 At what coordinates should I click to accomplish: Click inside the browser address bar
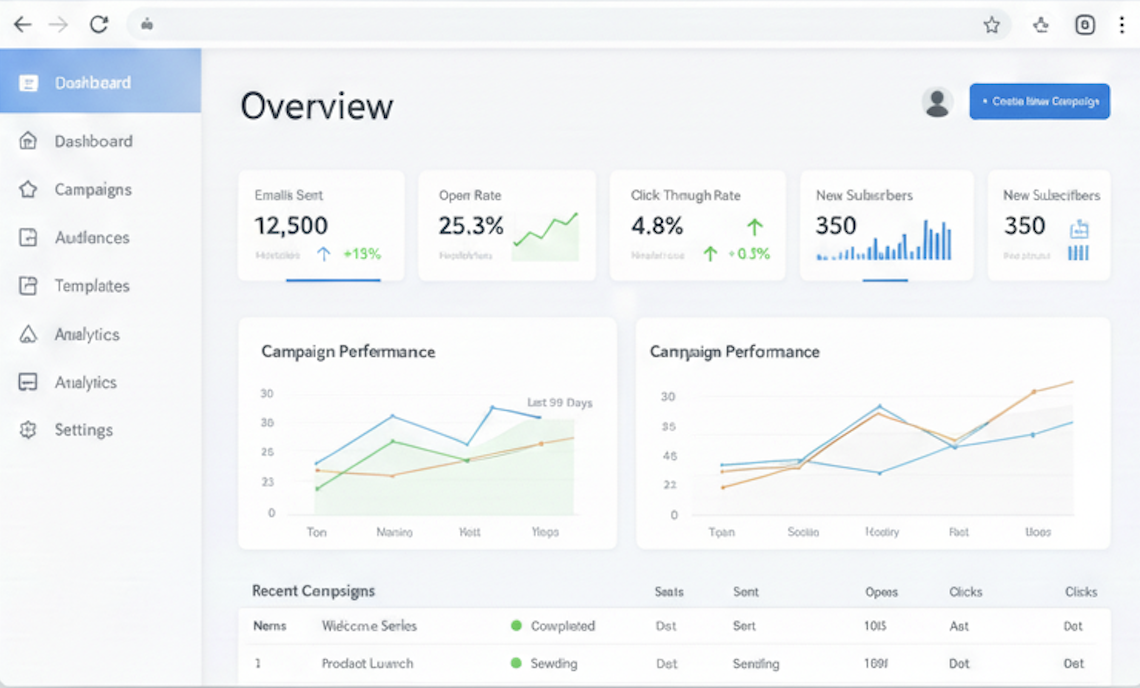(x=400, y=24)
